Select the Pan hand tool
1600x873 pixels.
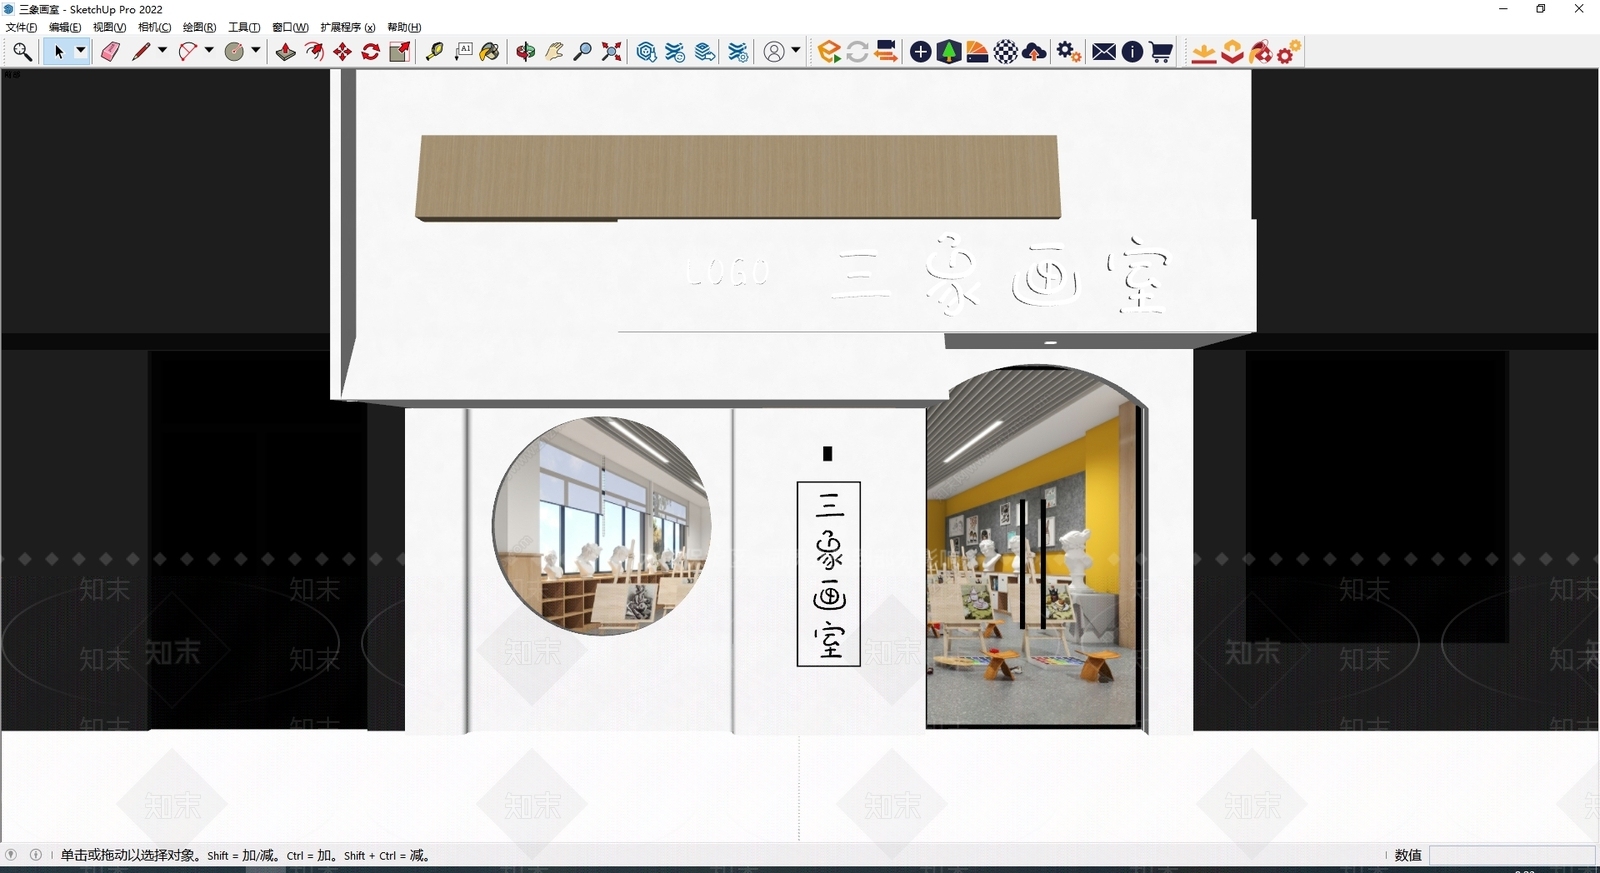click(554, 52)
